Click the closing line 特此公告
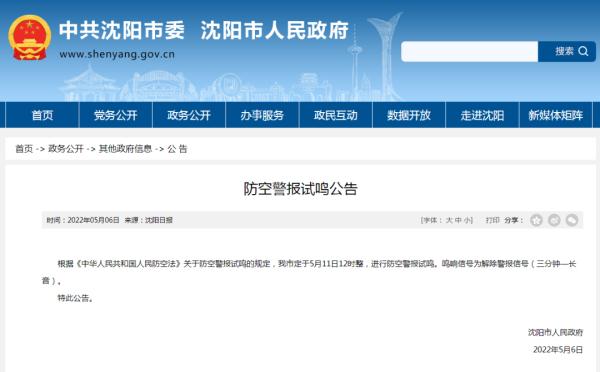Viewport: 600px width, 372px height. coord(75,298)
